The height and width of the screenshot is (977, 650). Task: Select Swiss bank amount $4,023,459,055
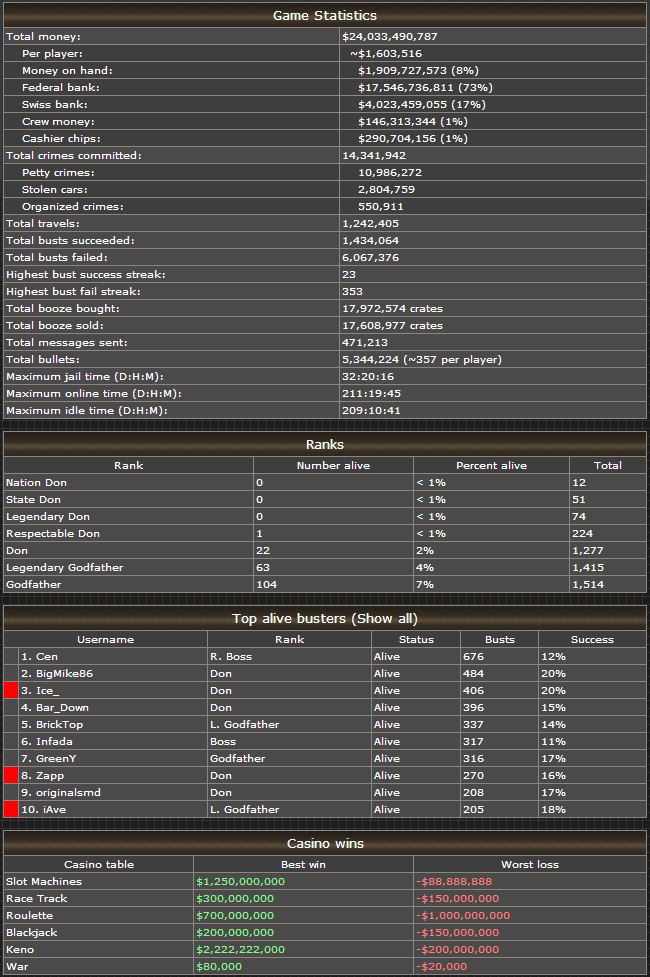(403, 105)
